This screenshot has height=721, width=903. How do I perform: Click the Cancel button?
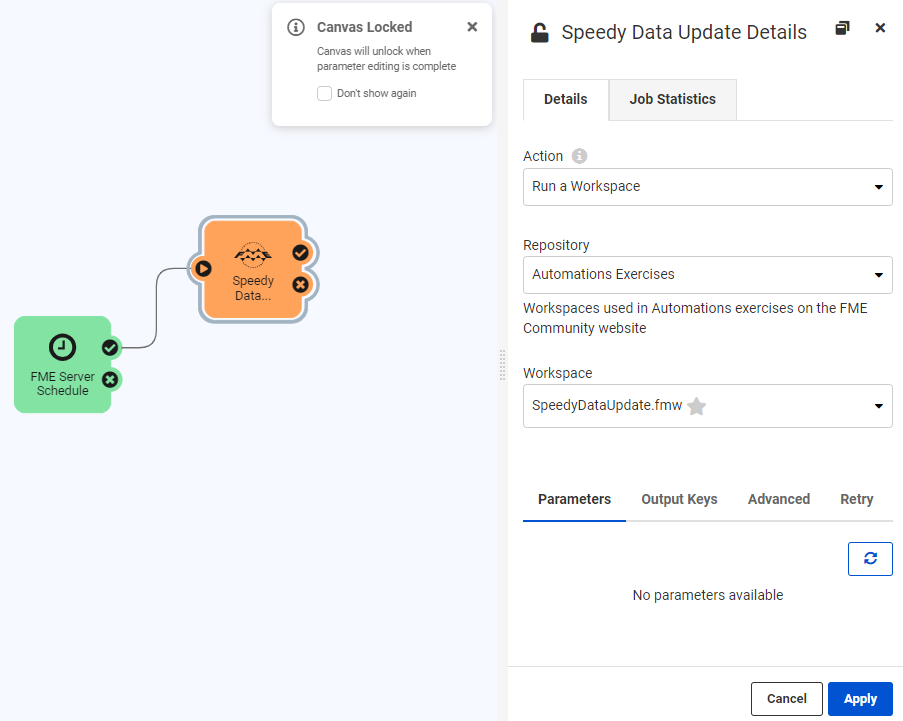[x=786, y=699]
